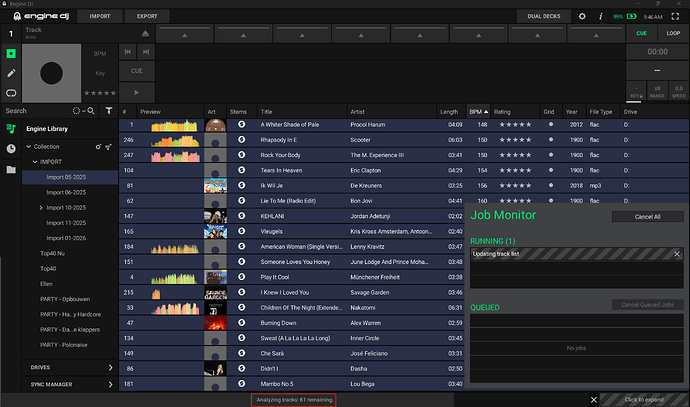Toggle the SPEED button
The image size is (690, 407).
click(x=679, y=91)
